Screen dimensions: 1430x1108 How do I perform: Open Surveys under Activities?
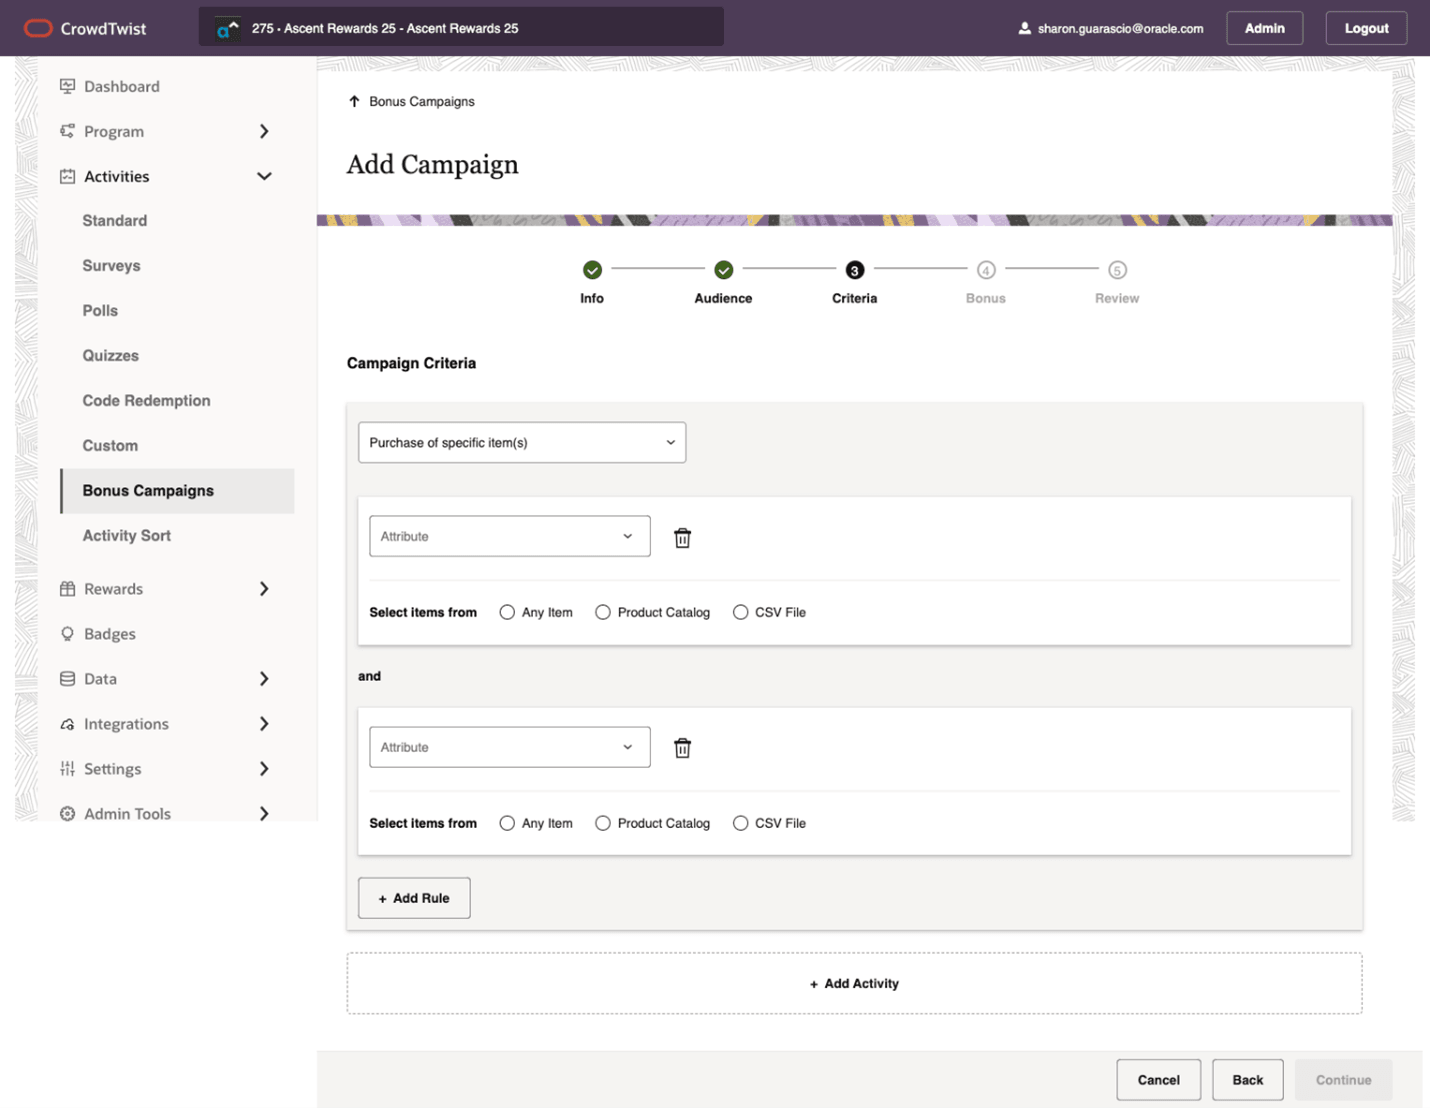pos(111,266)
